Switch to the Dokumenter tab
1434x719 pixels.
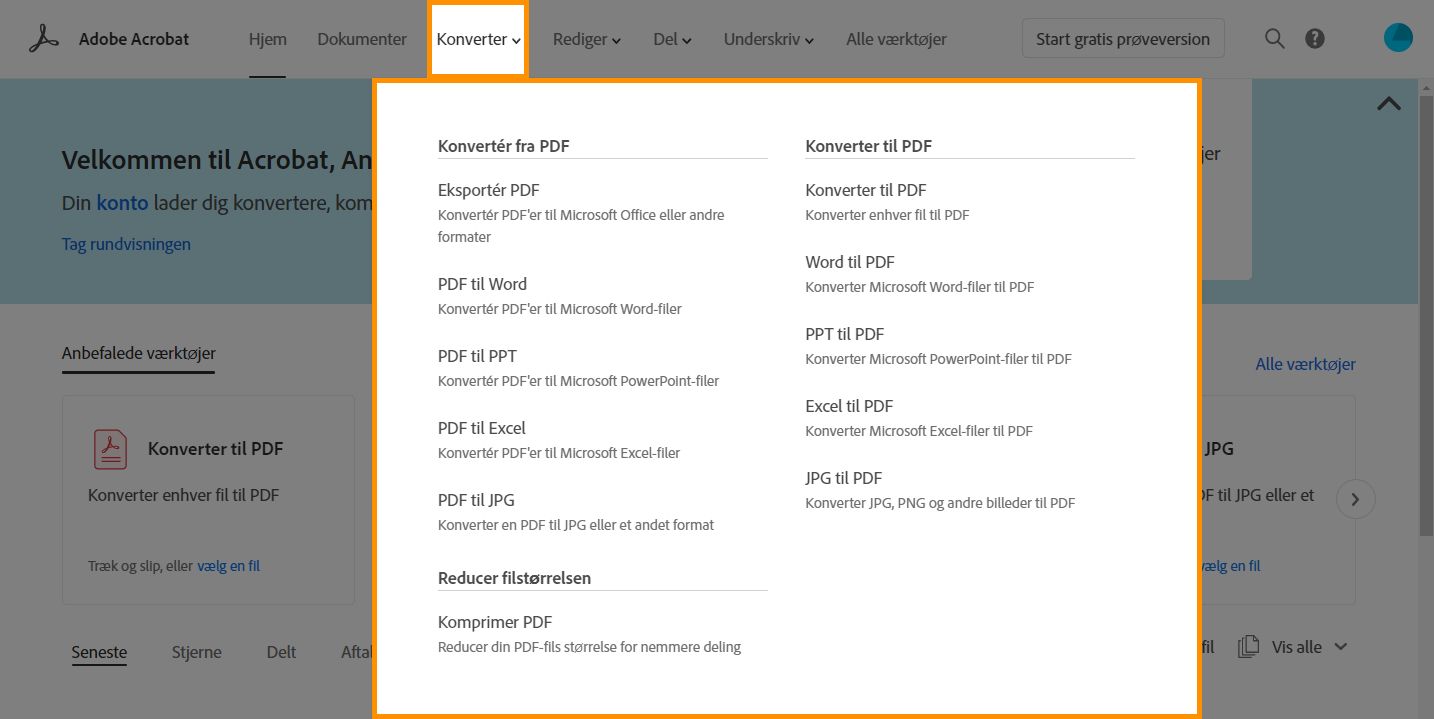click(x=362, y=40)
